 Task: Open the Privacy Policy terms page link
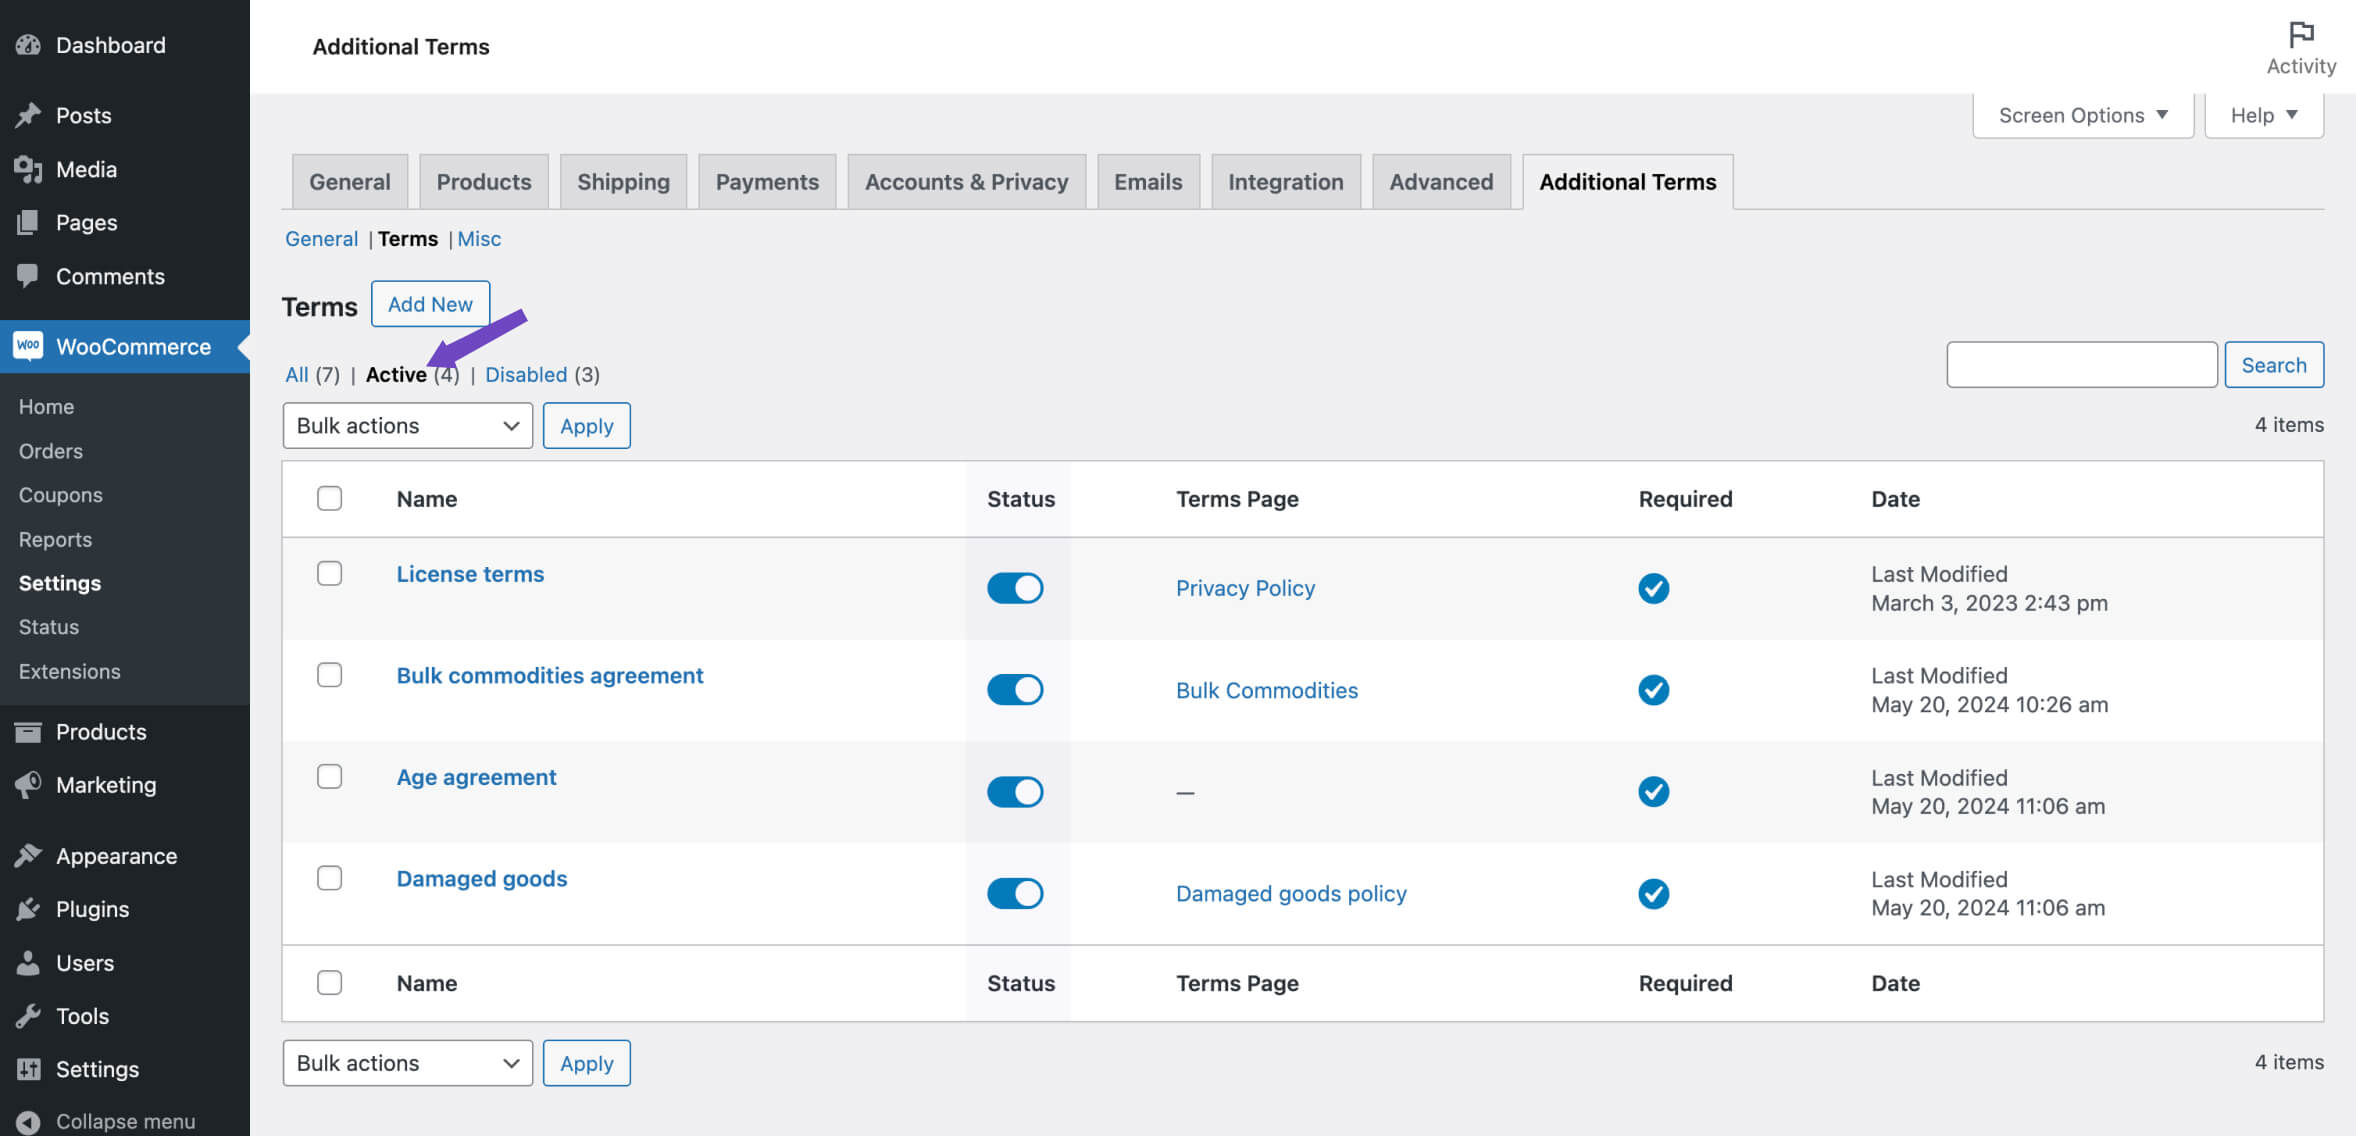coord(1245,588)
